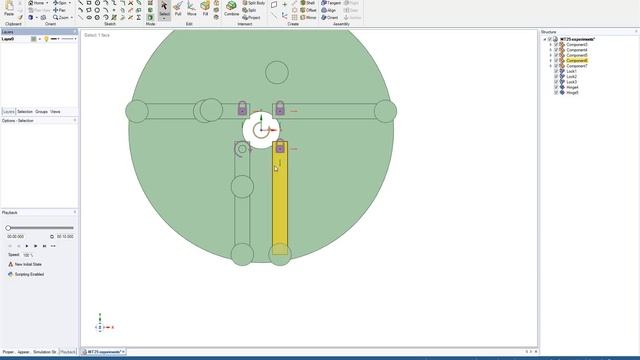Select Hinge5 in the Structure tree
This screenshot has height=360, width=640.
click(572, 93)
